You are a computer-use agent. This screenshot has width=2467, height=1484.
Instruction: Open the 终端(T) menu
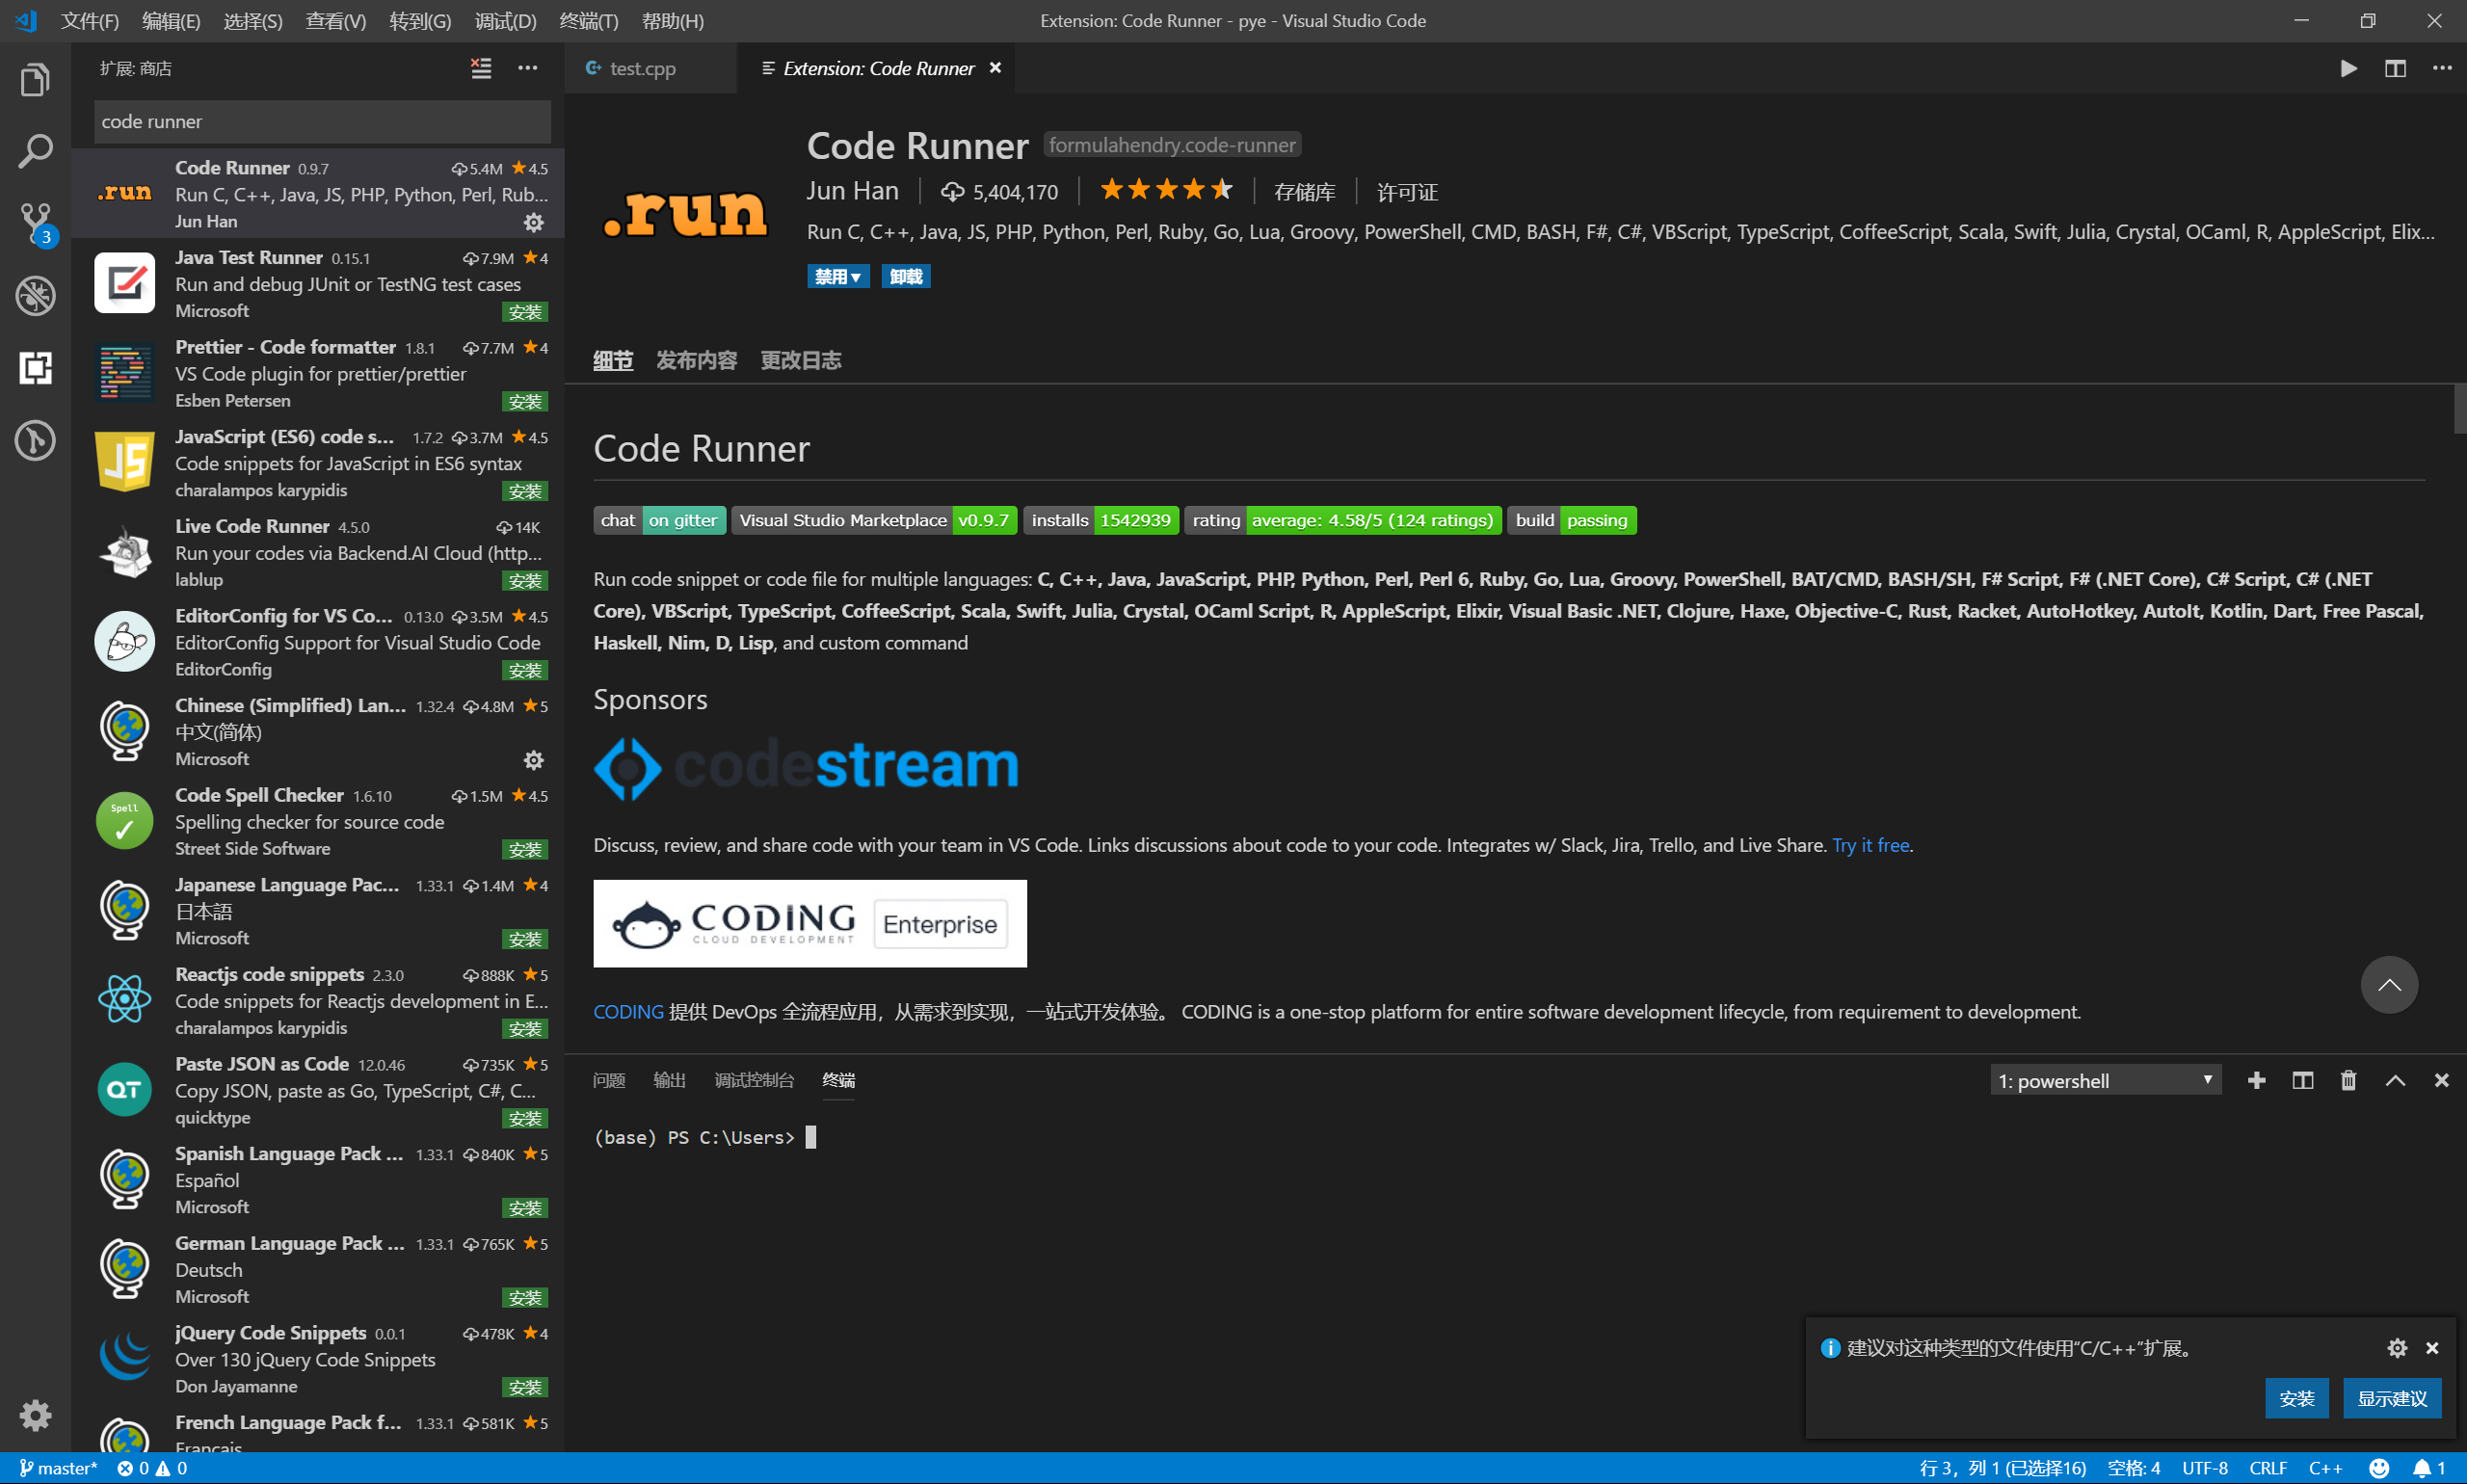coord(588,20)
